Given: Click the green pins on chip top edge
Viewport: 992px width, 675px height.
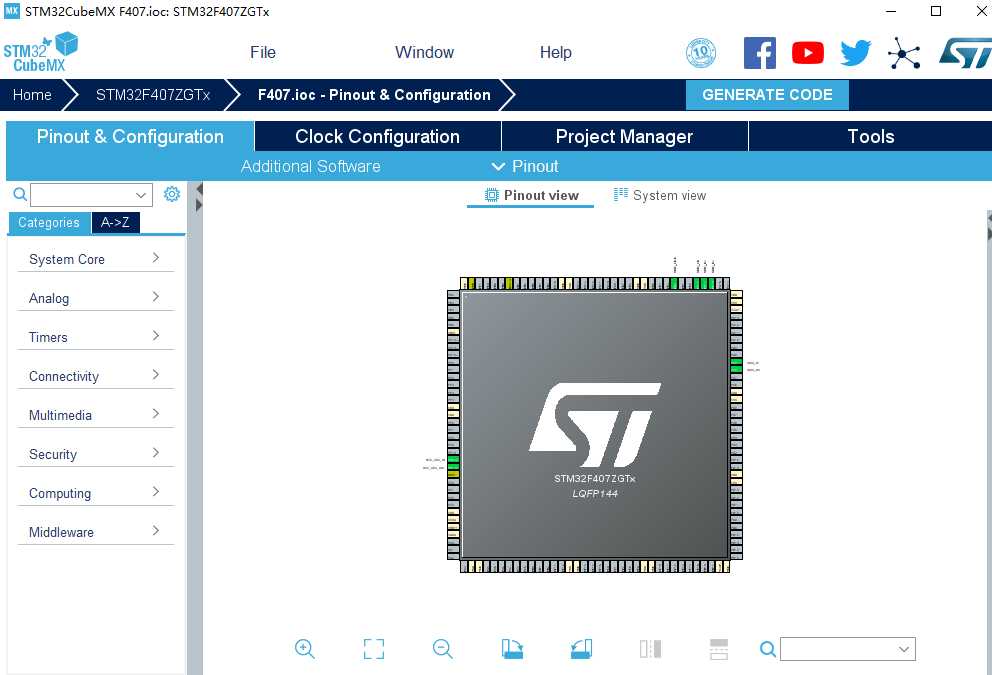Looking at the screenshot, I should tap(704, 283).
